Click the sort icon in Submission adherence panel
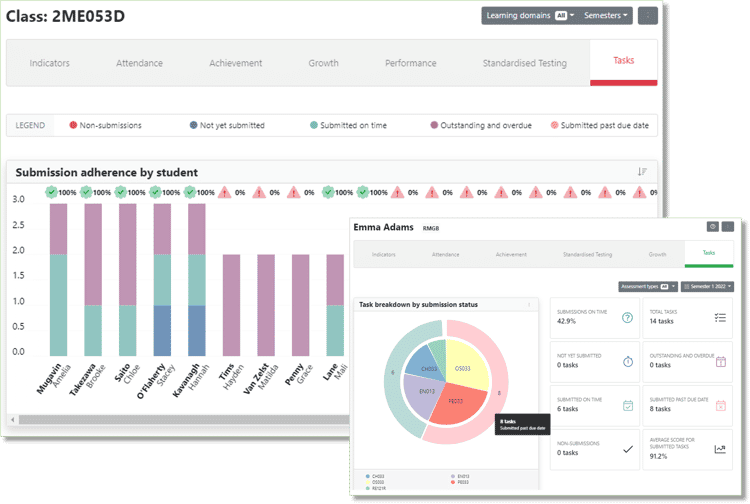Image resolution: width=750 pixels, height=504 pixels. (x=642, y=172)
